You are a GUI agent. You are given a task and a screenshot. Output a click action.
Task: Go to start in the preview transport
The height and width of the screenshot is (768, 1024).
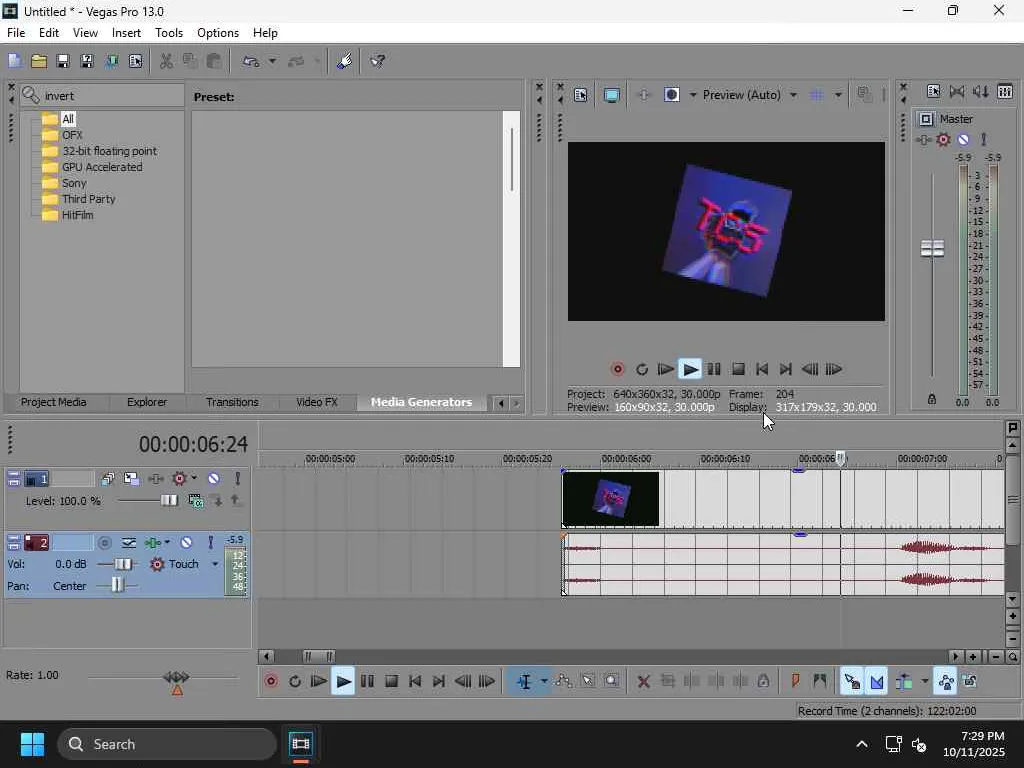[x=761, y=370]
